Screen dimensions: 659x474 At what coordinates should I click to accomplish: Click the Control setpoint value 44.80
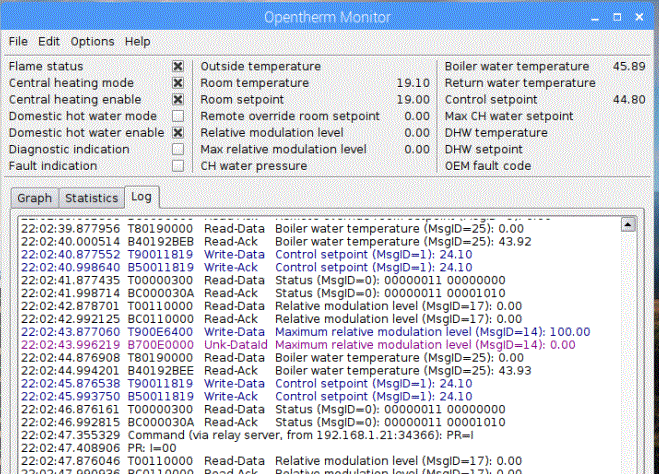pos(629,100)
